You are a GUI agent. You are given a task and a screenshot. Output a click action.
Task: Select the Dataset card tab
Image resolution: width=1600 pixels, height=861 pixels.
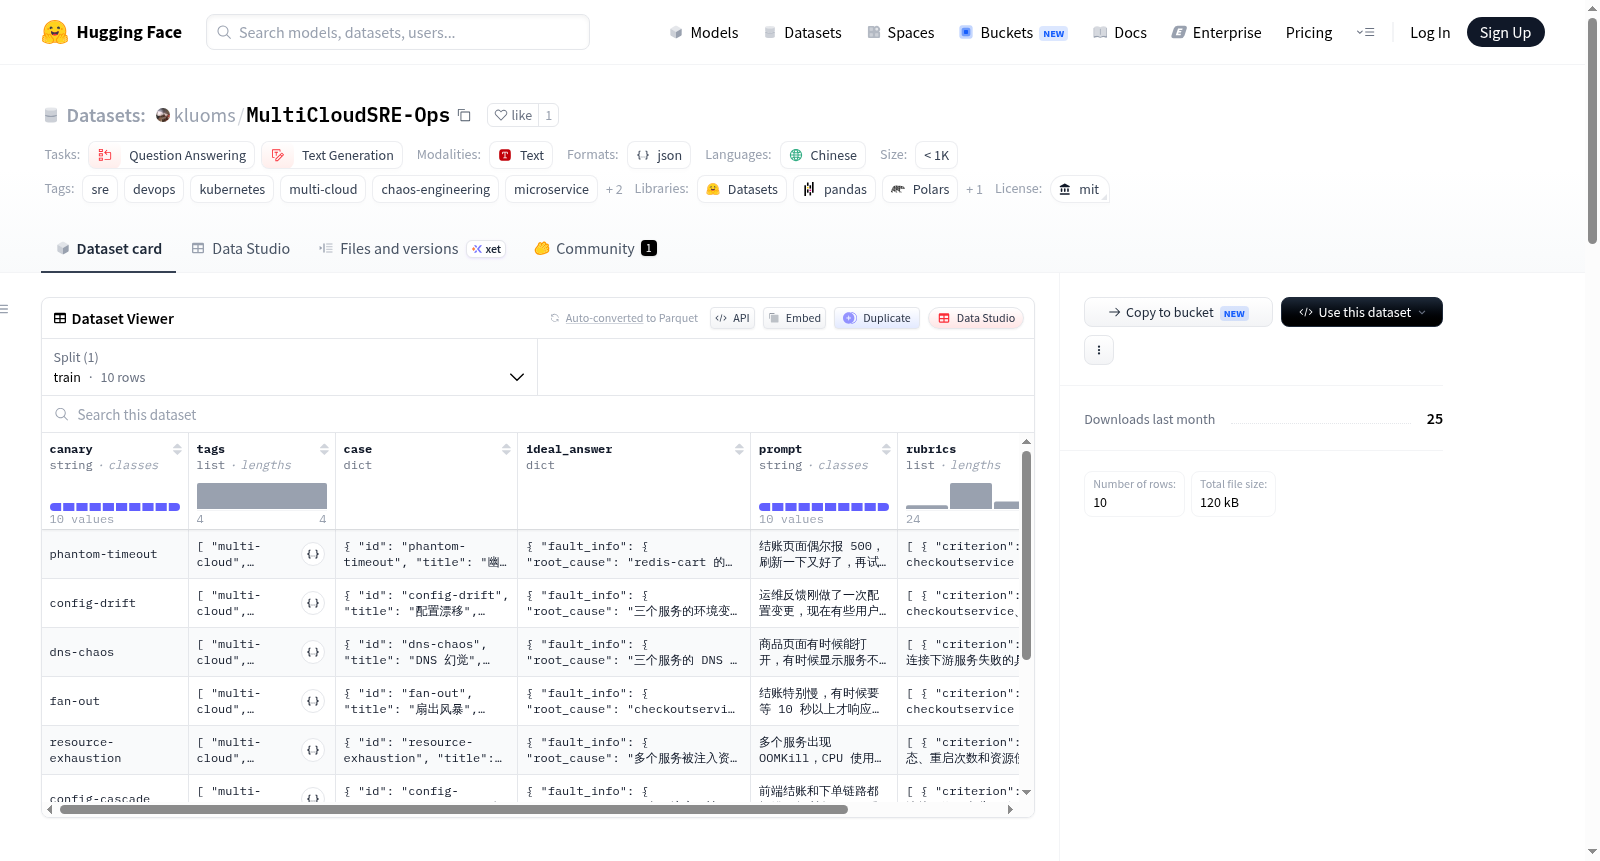(x=108, y=249)
